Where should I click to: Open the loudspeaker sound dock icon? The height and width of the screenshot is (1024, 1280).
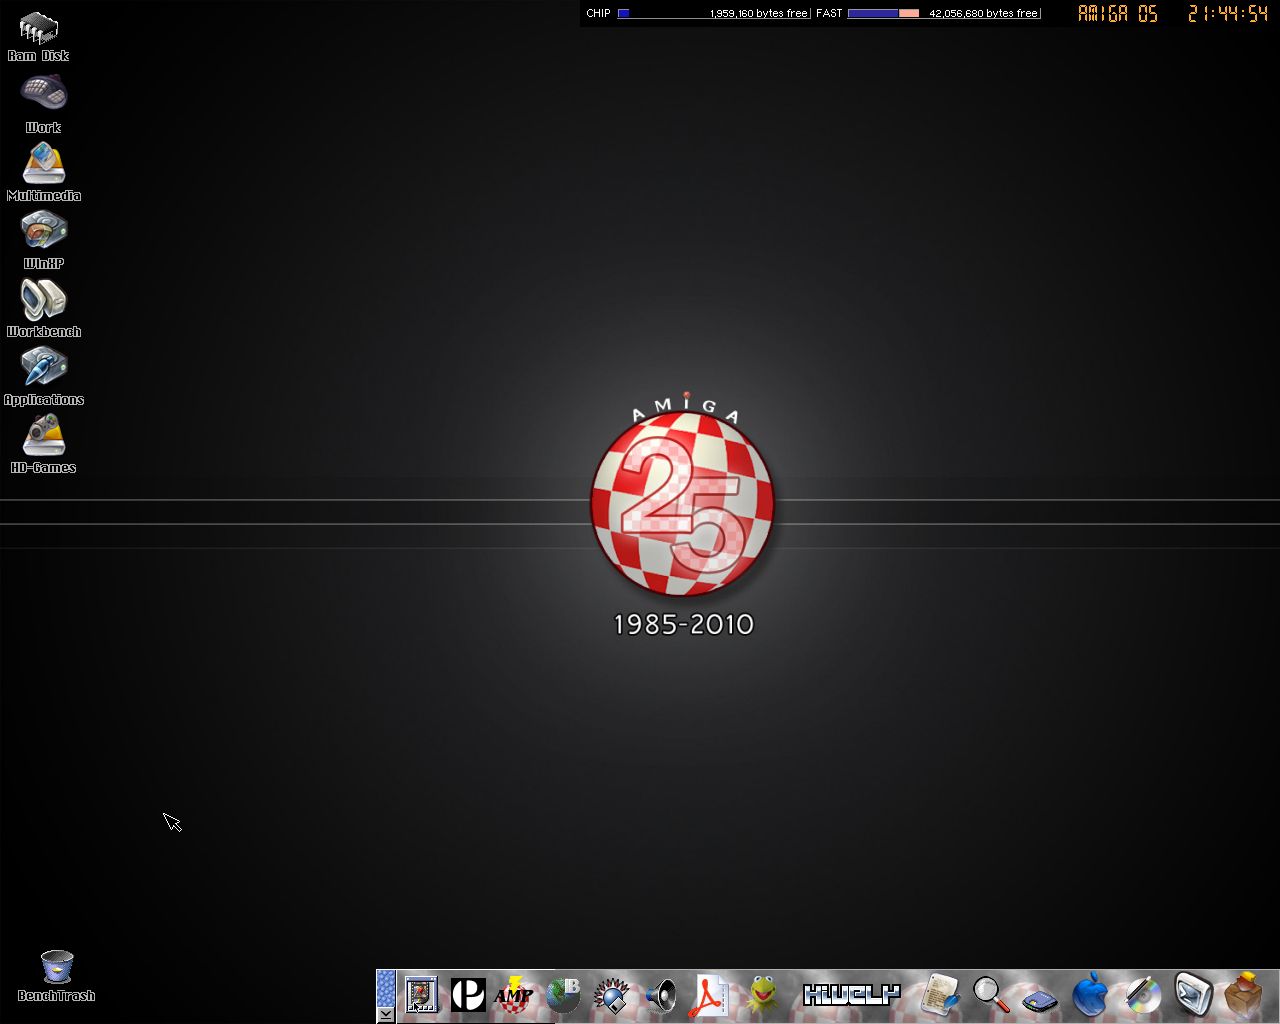(660, 996)
